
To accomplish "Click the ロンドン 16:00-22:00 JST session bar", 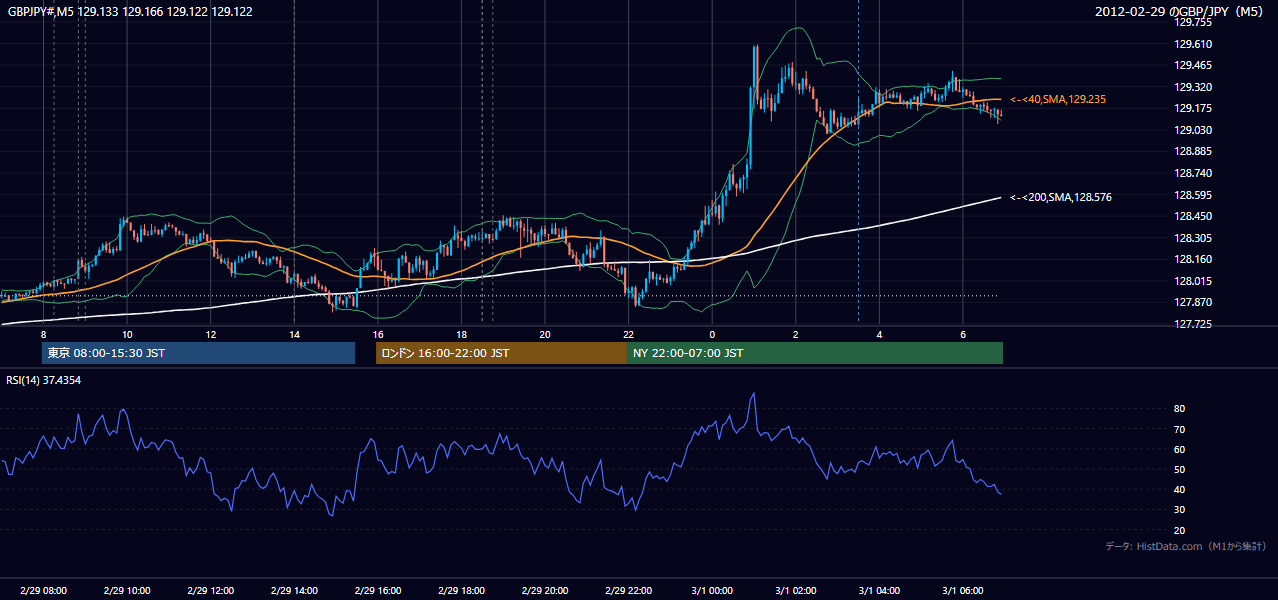I will 501,353.
